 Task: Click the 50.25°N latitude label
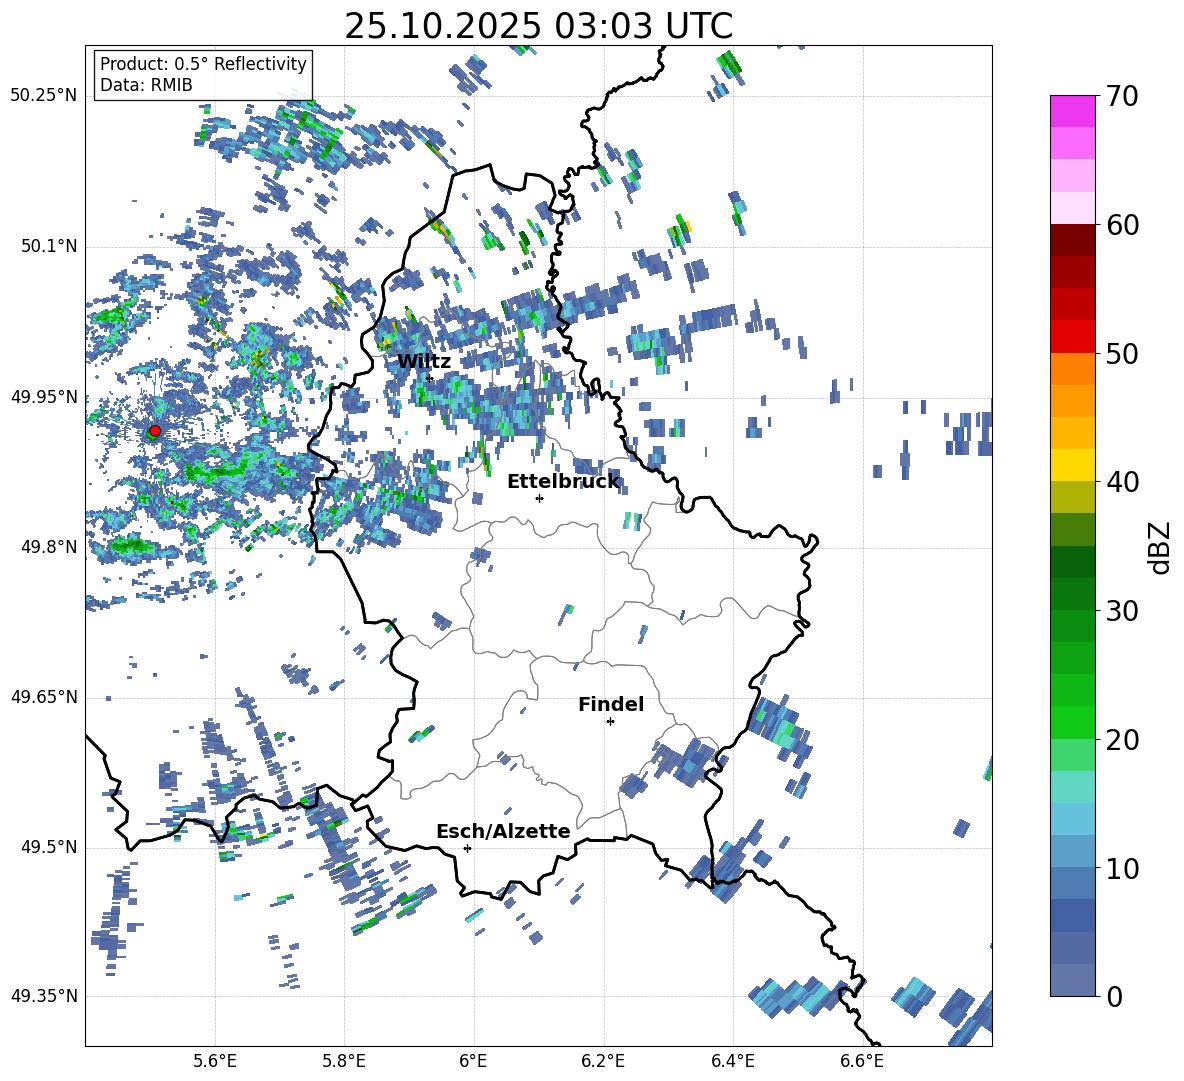tap(44, 96)
